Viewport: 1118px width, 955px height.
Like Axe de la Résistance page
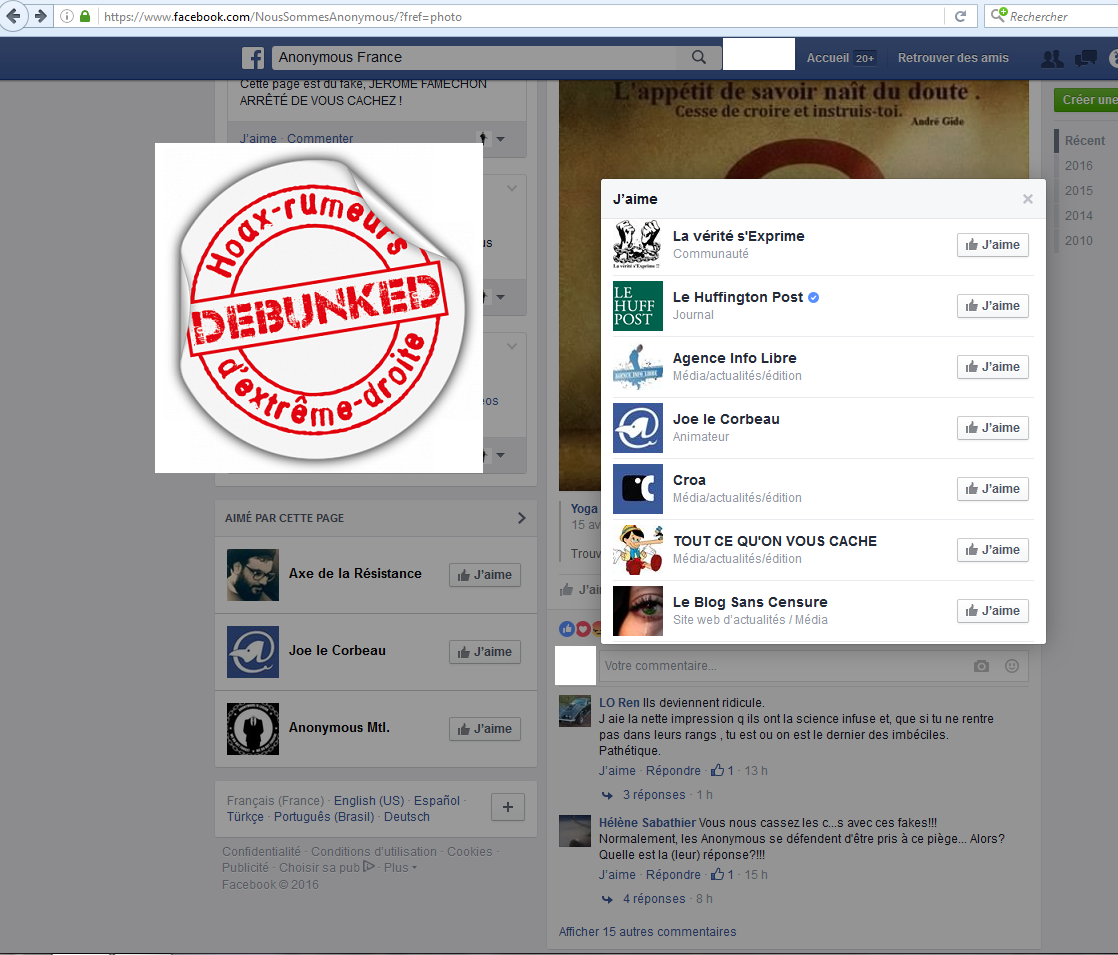click(485, 575)
